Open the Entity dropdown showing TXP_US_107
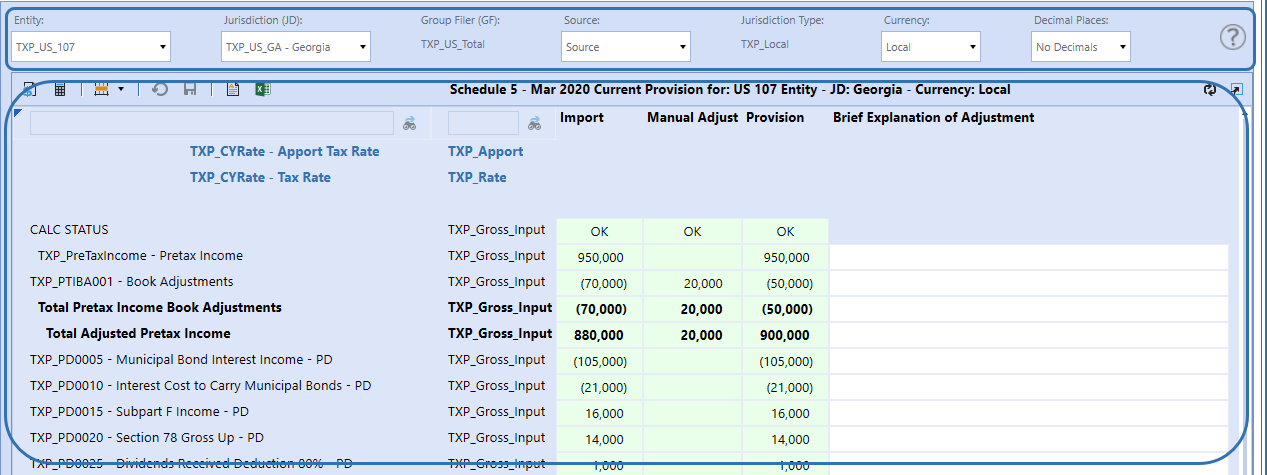Image resolution: width=1267 pixels, height=475 pixels. point(91,47)
